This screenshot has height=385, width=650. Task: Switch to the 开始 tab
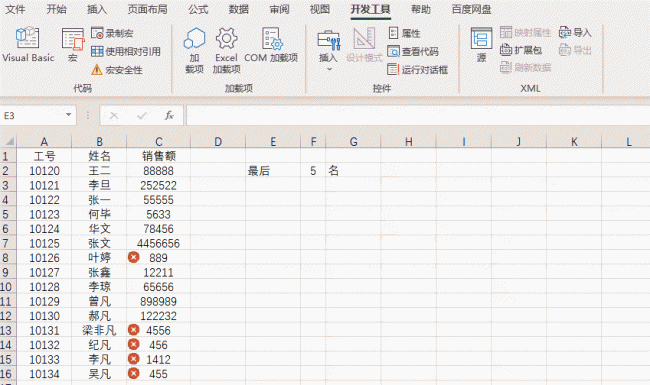(56, 9)
